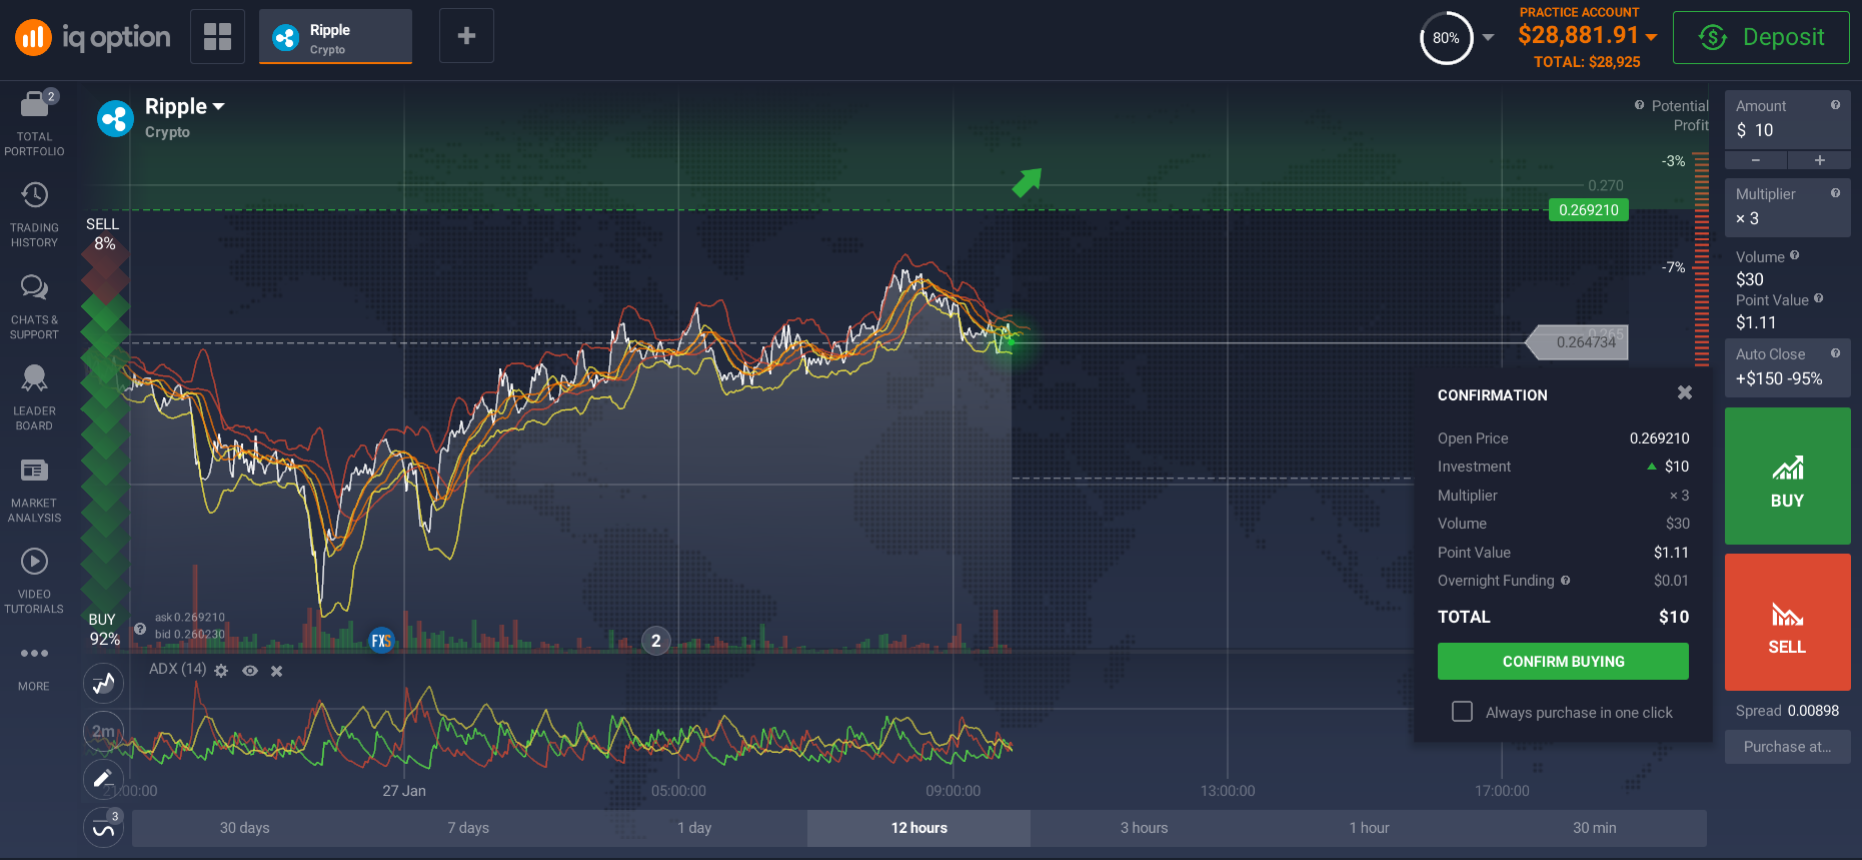Image resolution: width=1862 pixels, height=860 pixels.
Task: Open Trading History in sidebar
Action: (34, 215)
